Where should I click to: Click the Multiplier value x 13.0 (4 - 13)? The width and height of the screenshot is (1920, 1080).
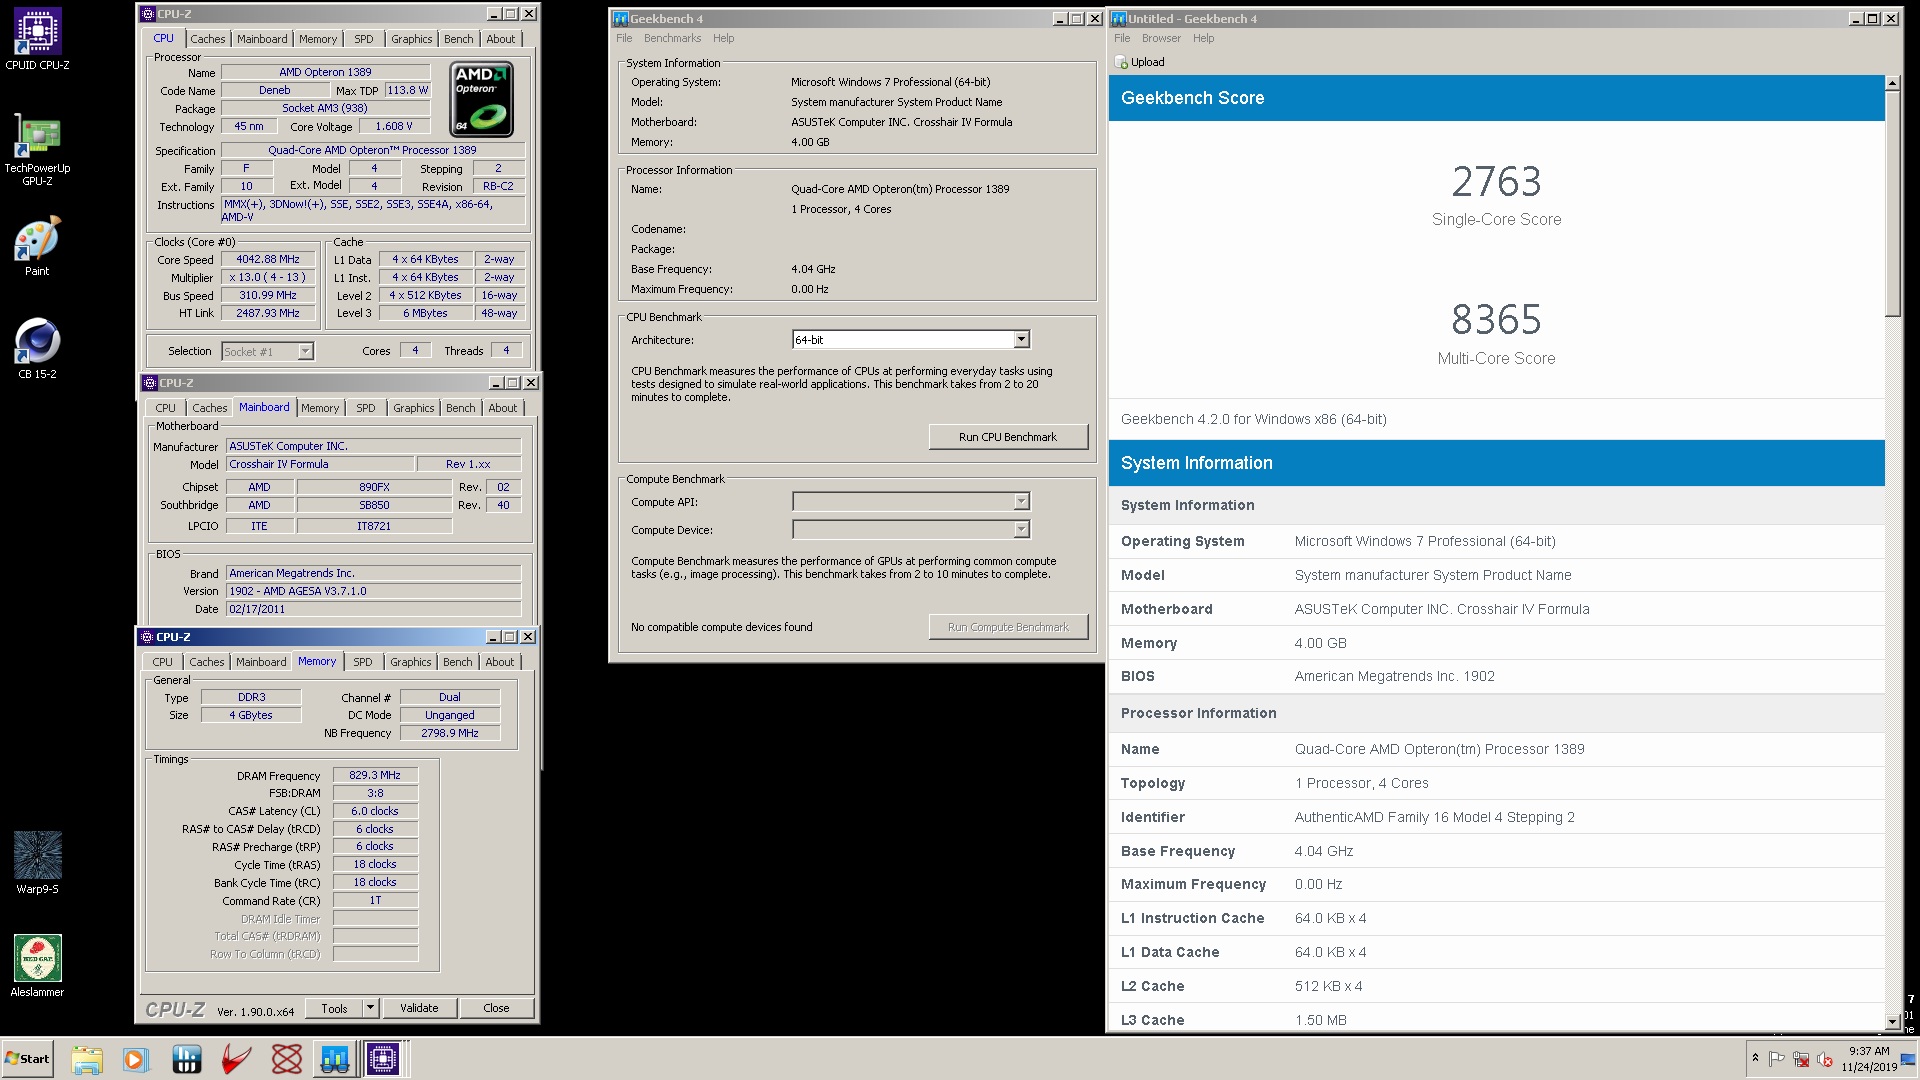(x=268, y=277)
